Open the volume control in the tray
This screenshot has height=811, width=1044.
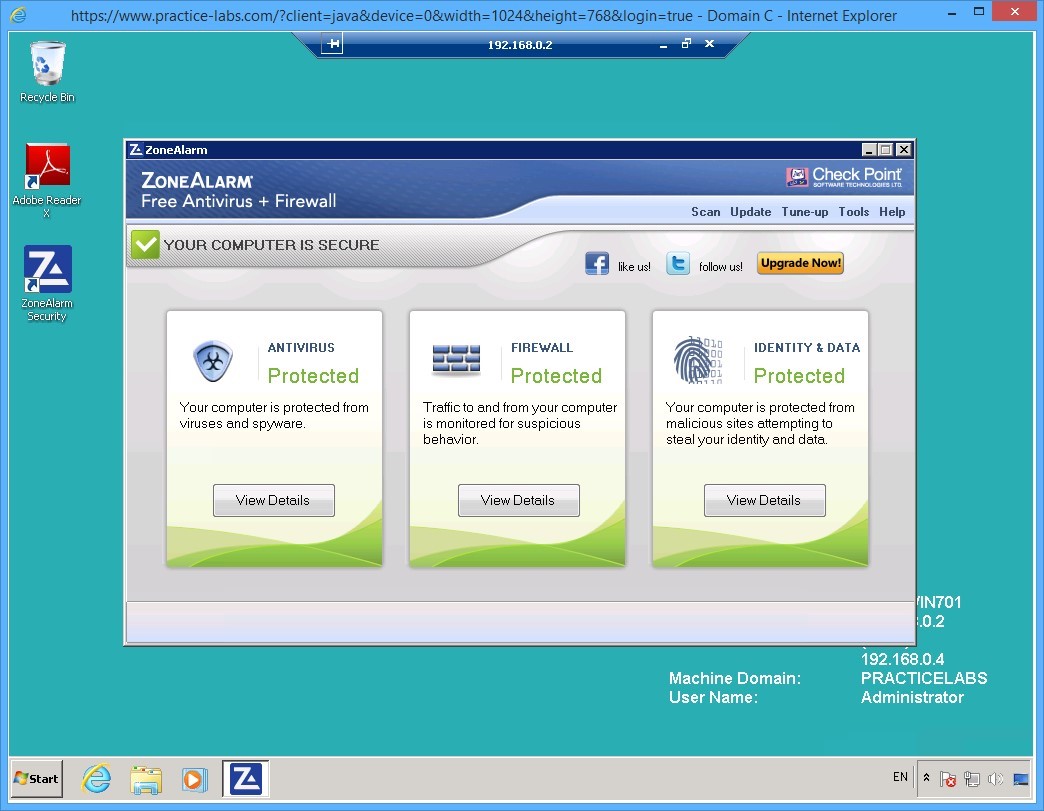coord(996,778)
